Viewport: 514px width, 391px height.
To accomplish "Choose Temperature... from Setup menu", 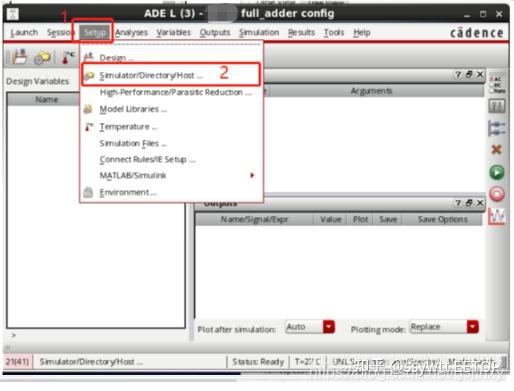I will (x=171, y=127).
